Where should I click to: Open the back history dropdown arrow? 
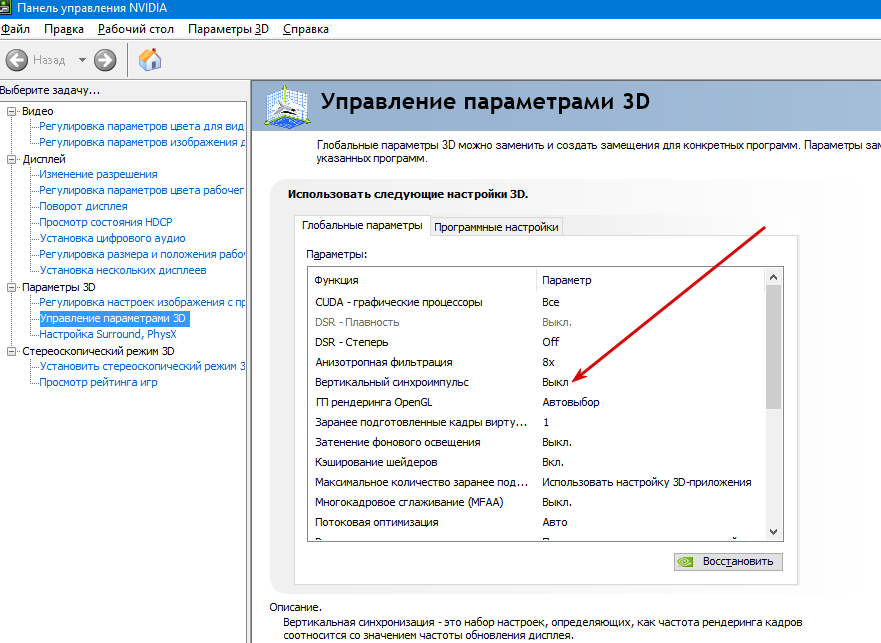(82, 60)
